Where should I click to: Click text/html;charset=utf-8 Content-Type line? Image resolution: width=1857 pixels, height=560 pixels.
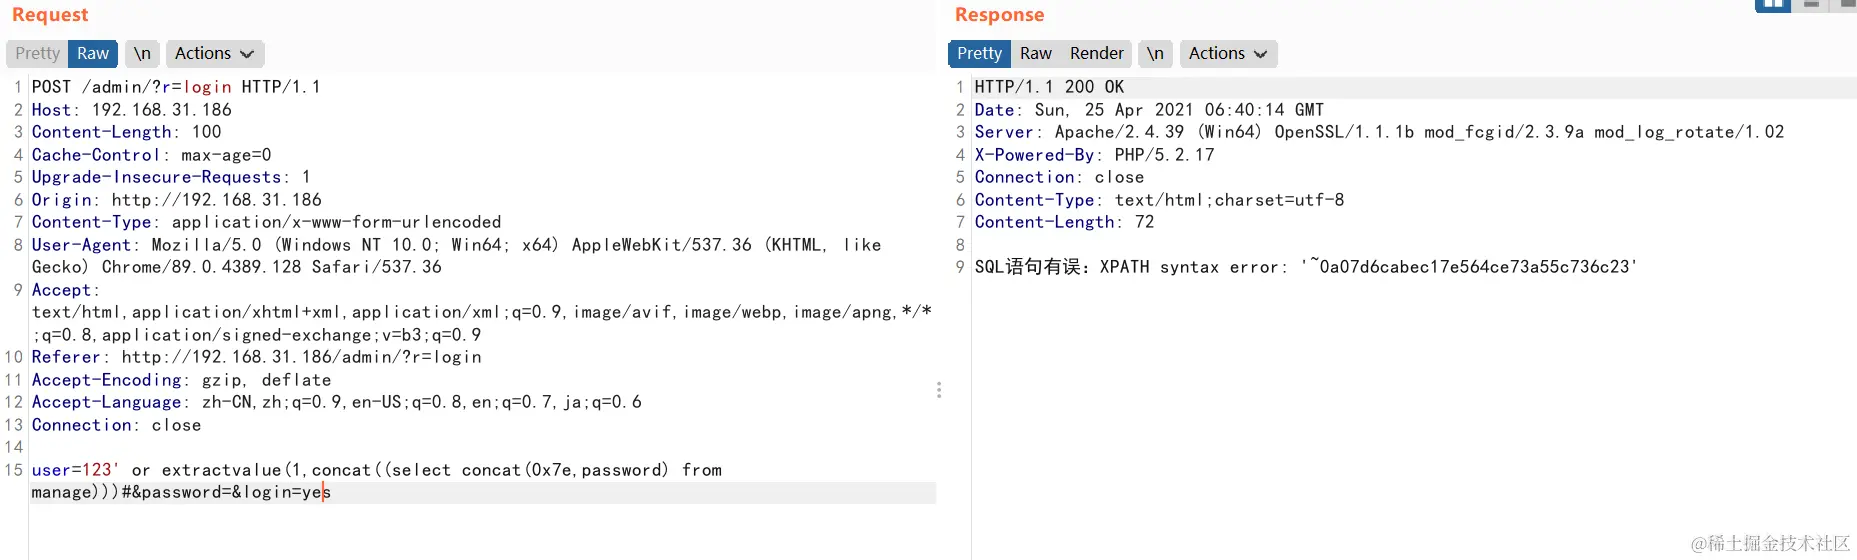click(1159, 200)
